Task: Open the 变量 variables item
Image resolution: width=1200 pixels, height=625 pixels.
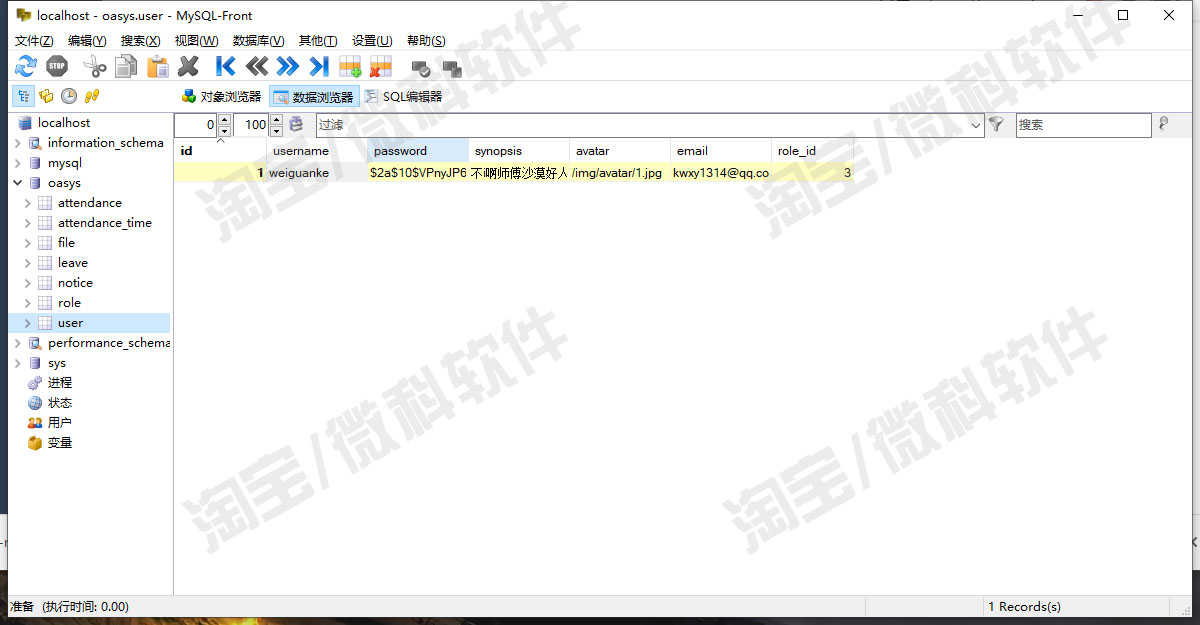Action: tap(59, 443)
